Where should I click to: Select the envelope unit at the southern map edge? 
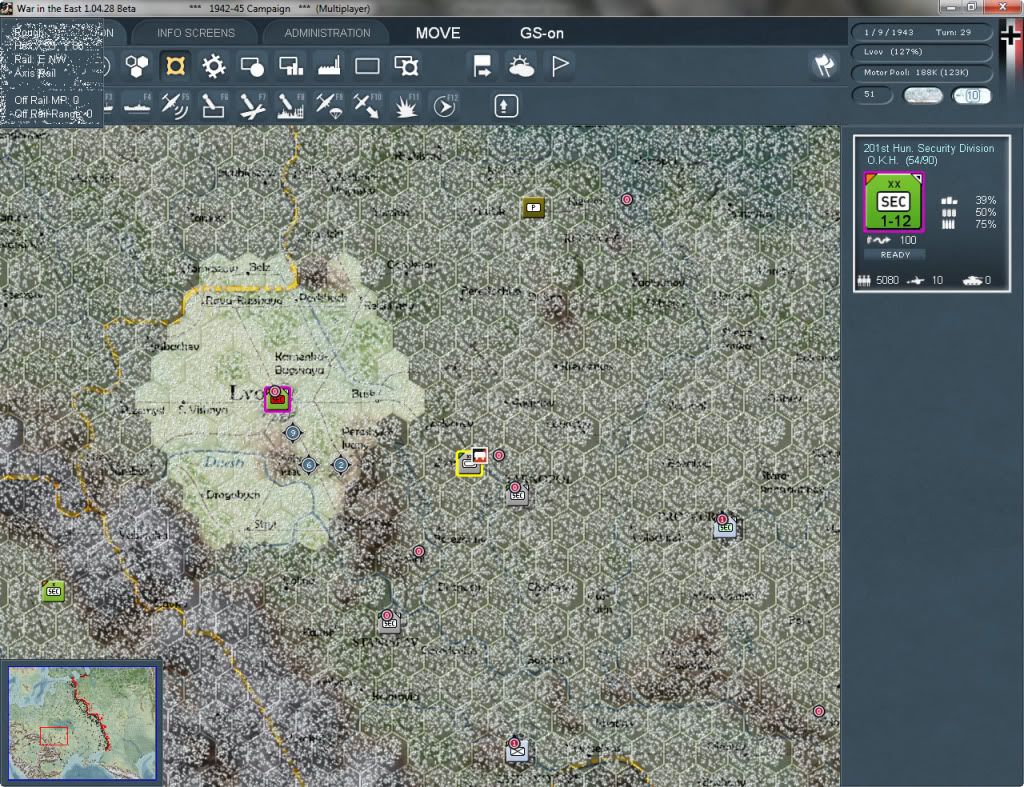pos(517,749)
